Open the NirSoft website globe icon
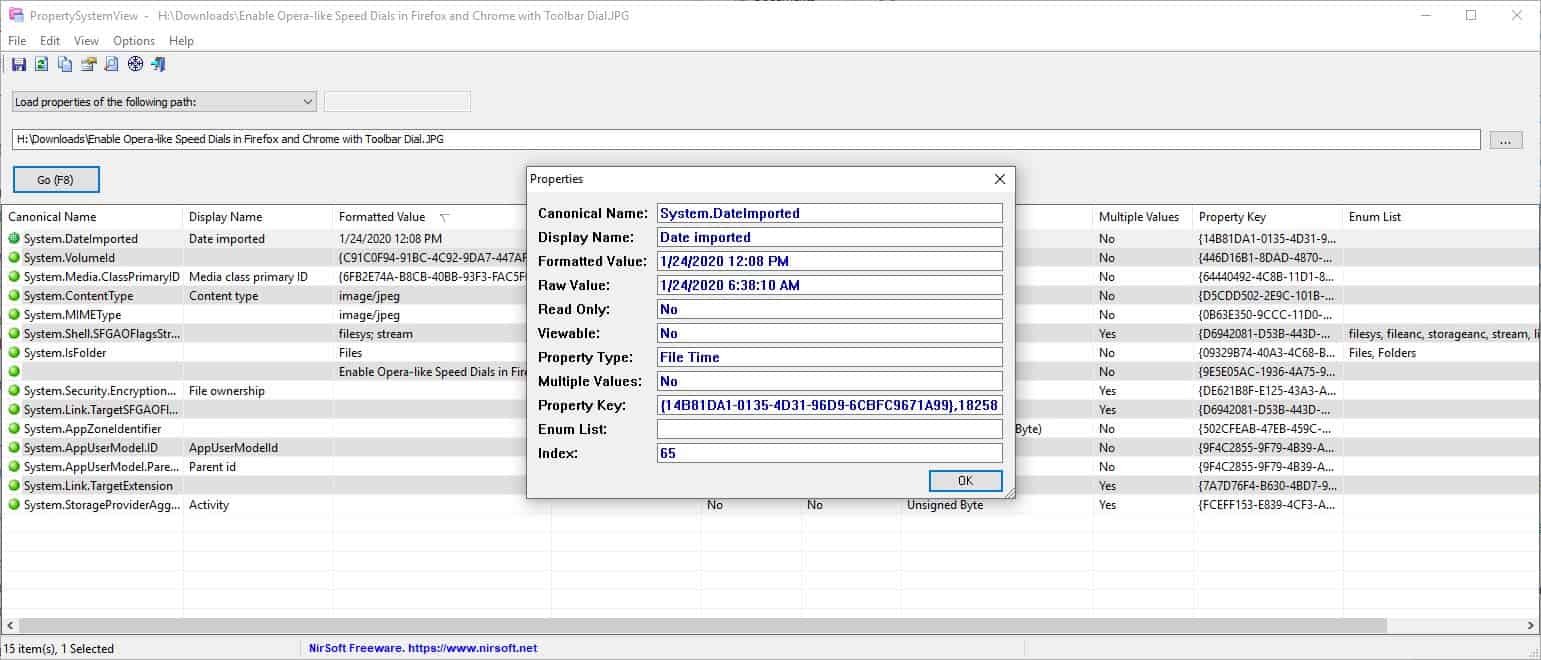The image size is (1541, 660). click(x=134, y=64)
